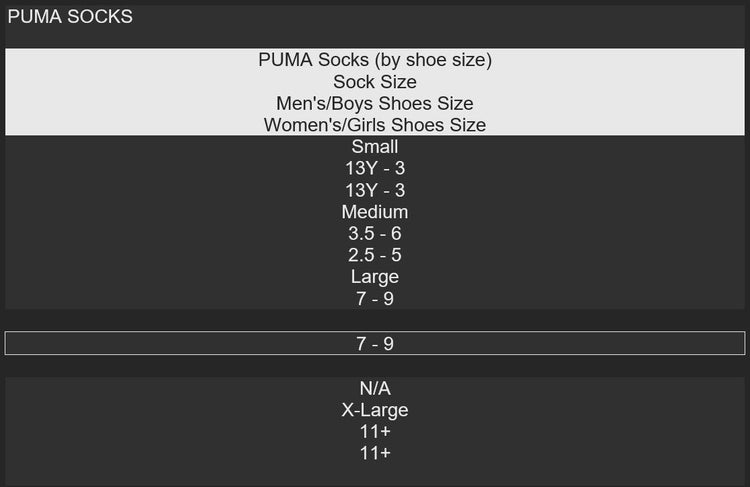
Task: Click the first '13Y - 3' value under Small
Action: pos(375,168)
